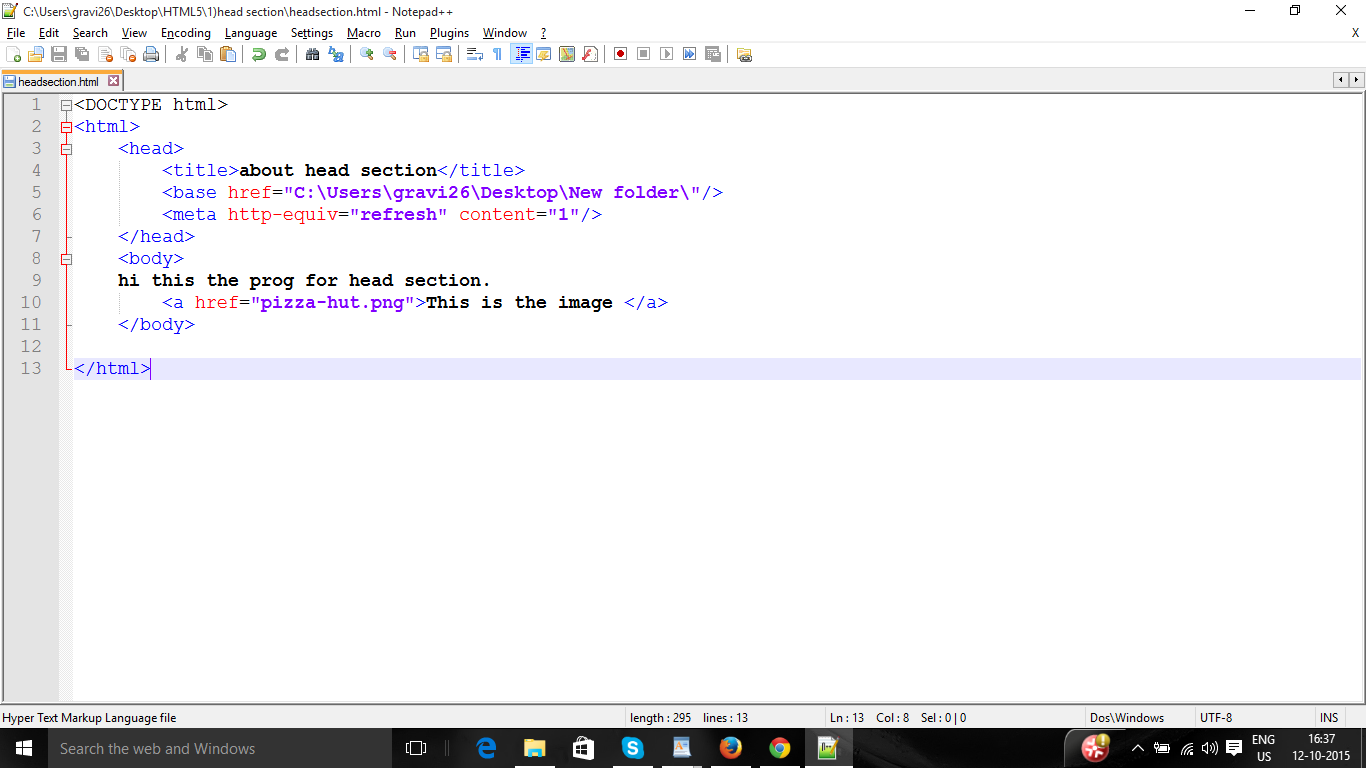Toggle the Show Indent Guide button
Viewport: 1366px width, 768px height.
[x=521, y=54]
